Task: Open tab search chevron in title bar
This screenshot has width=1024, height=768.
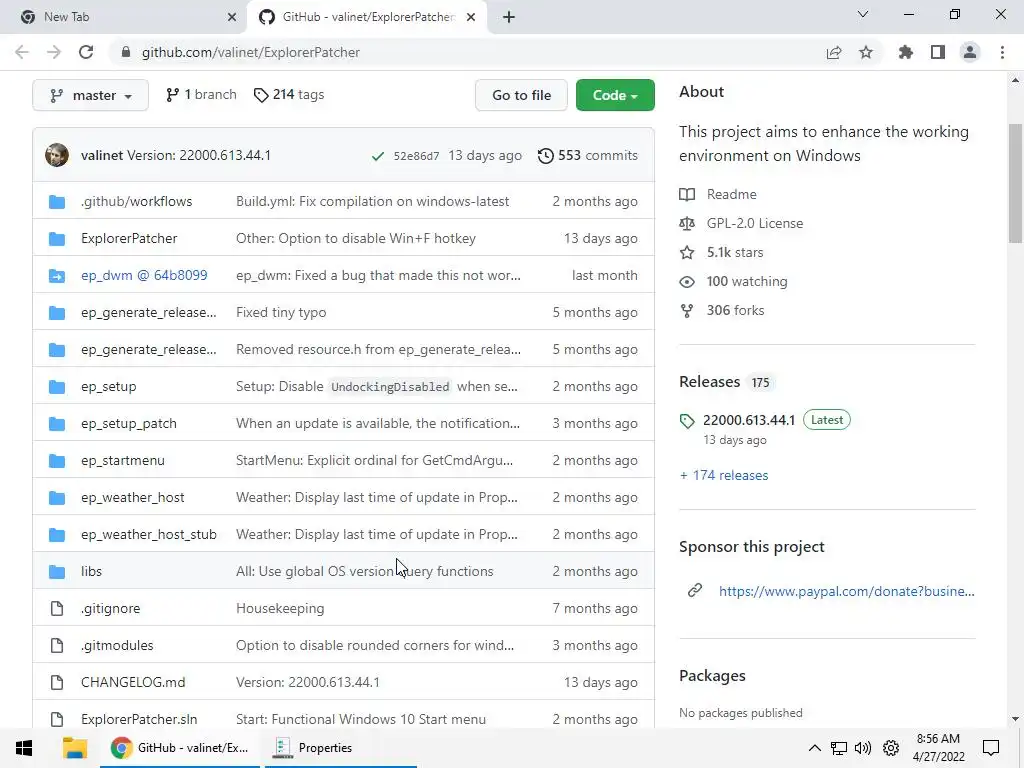Action: click(863, 14)
